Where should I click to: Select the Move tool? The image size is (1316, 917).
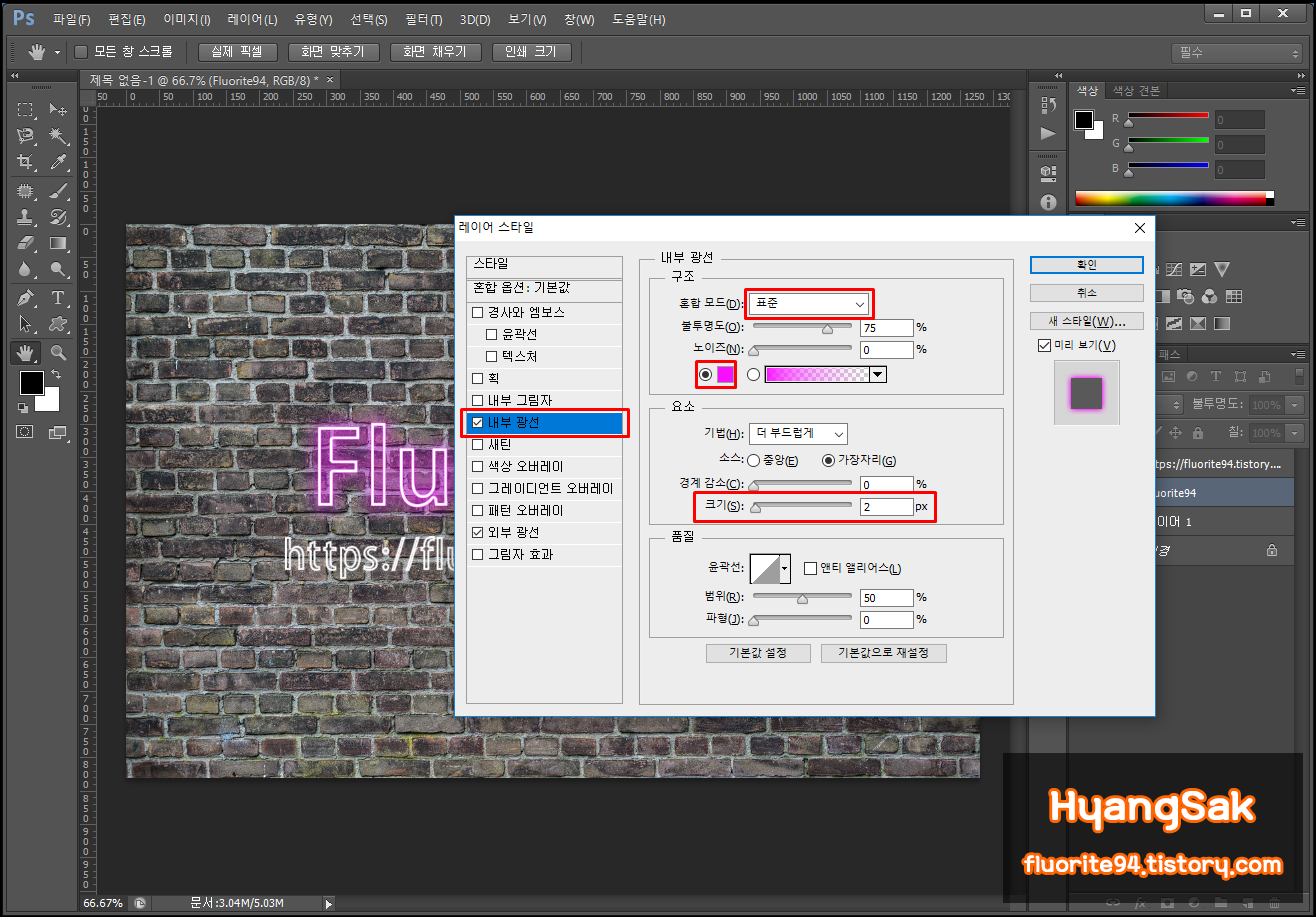tap(58, 109)
